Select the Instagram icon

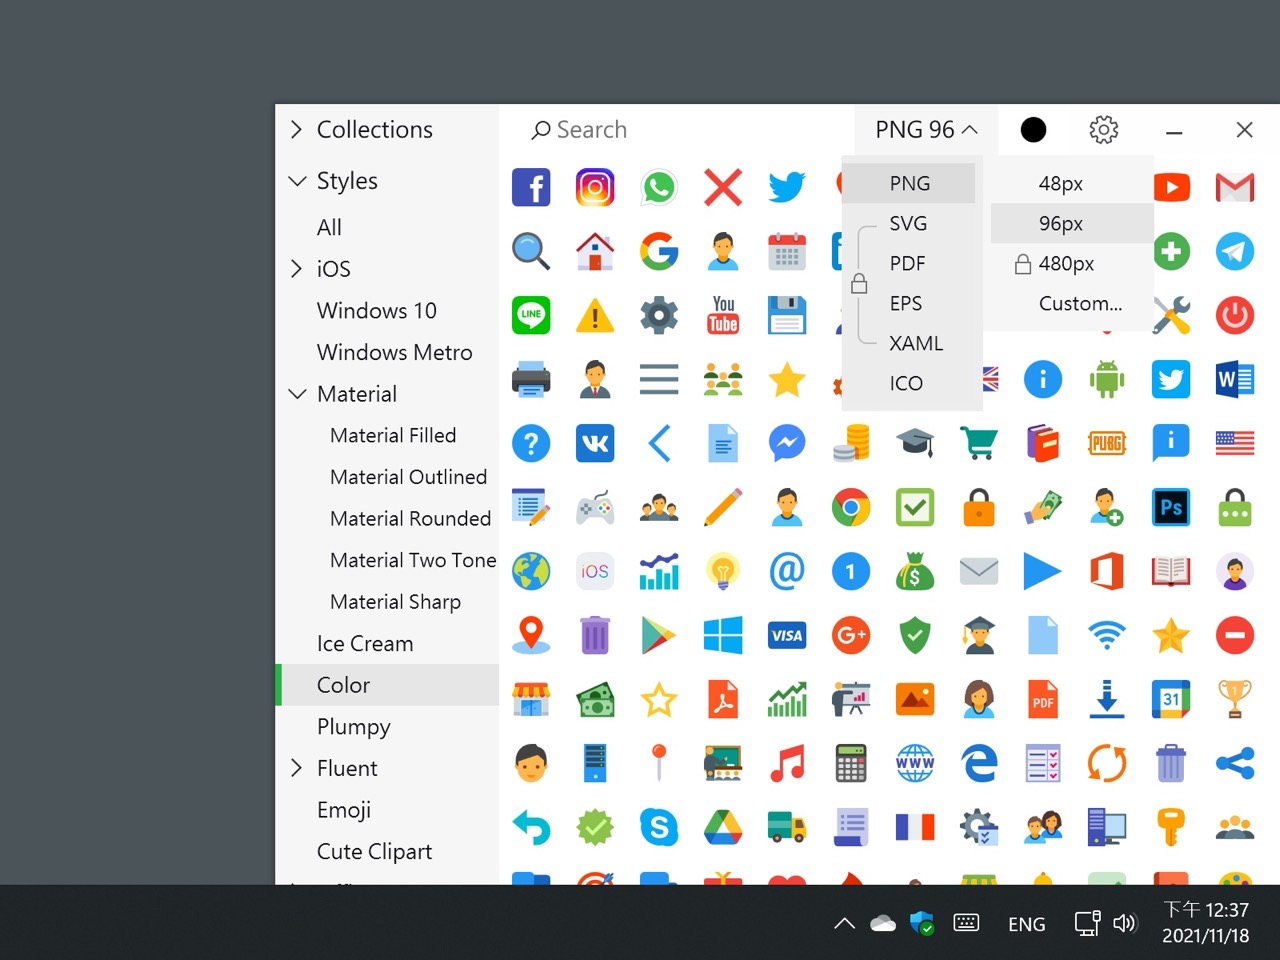pos(595,187)
